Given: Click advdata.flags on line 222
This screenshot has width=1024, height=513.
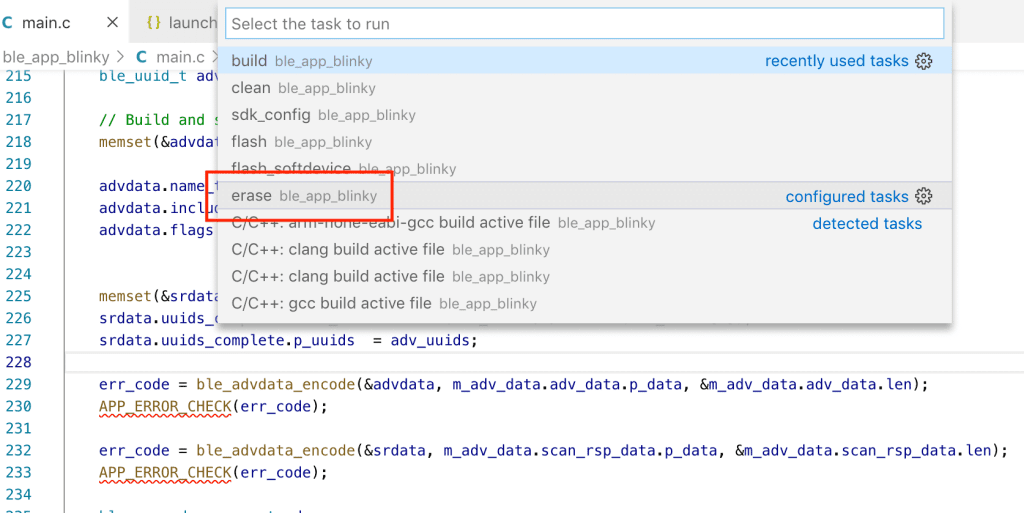Looking at the screenshot, I should tap(156, 230).
